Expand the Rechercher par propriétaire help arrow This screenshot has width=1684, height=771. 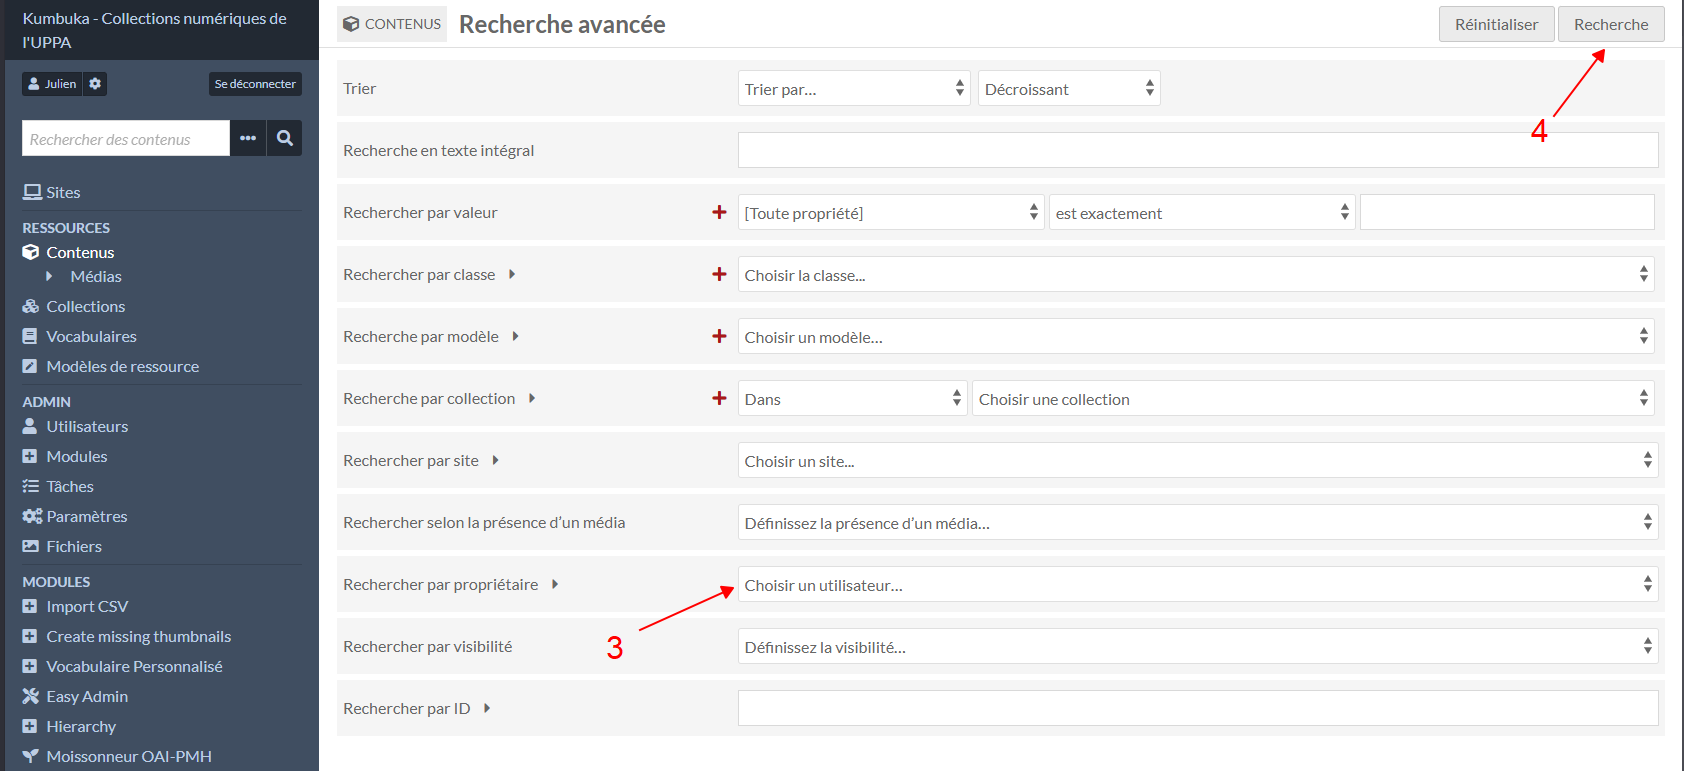point(555,584)
